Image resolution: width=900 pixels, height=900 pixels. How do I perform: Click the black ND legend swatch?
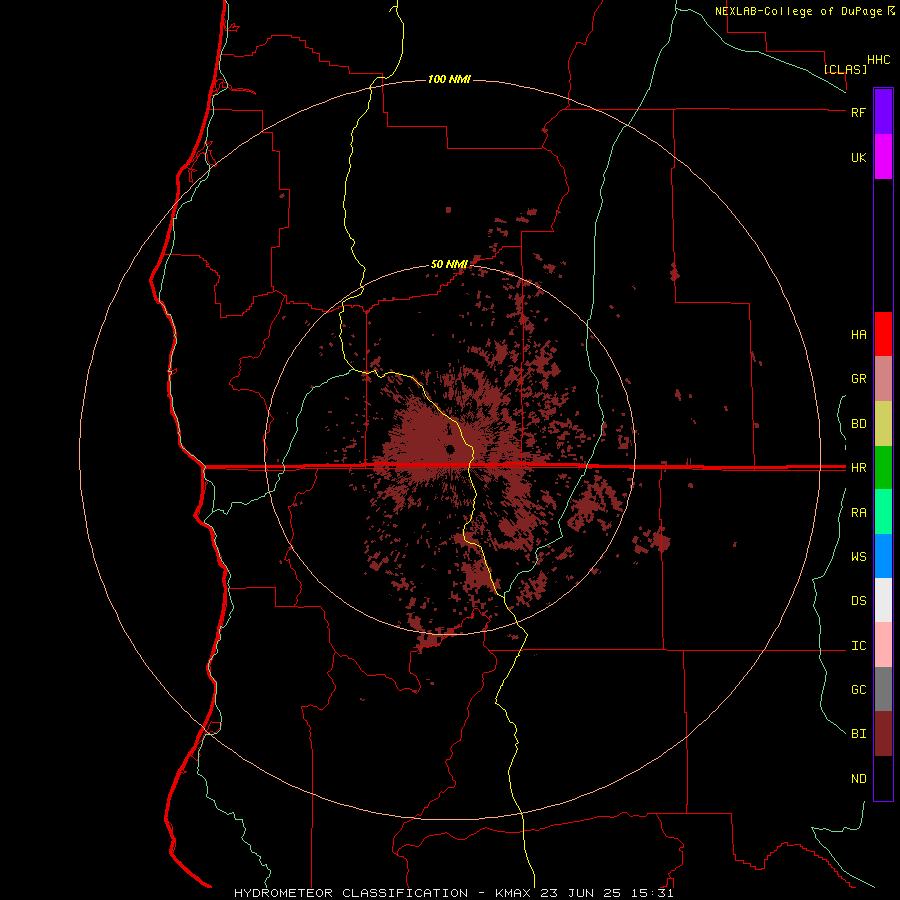(x=883, y=778)
